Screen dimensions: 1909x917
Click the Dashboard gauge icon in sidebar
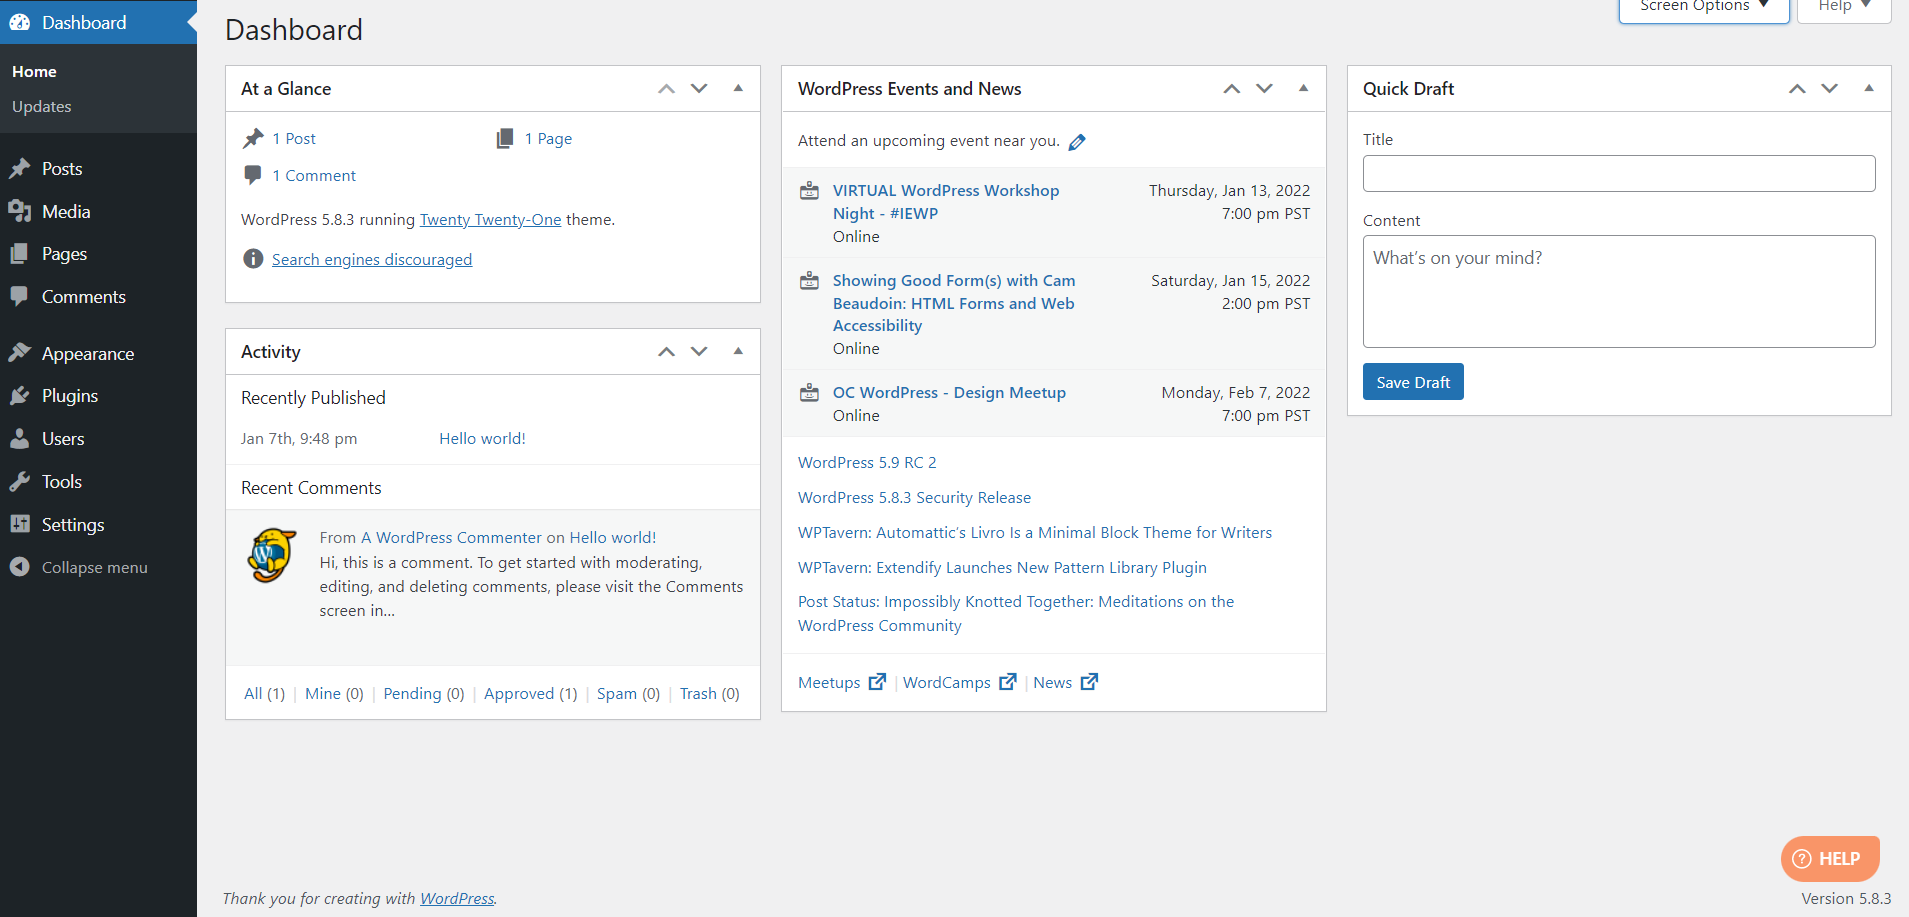point(20,22)
